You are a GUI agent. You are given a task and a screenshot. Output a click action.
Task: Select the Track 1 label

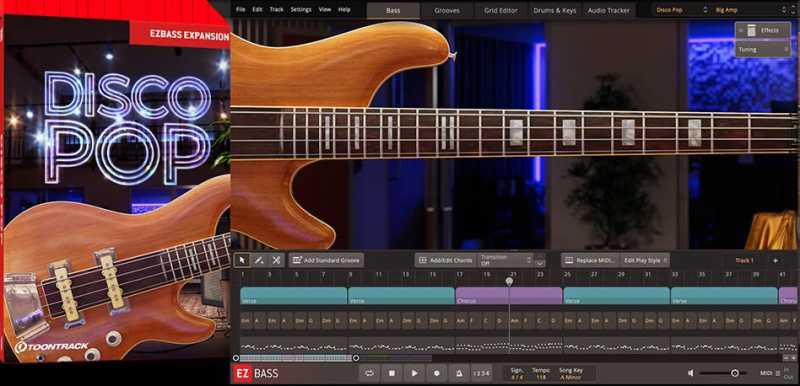click(744, 260)
